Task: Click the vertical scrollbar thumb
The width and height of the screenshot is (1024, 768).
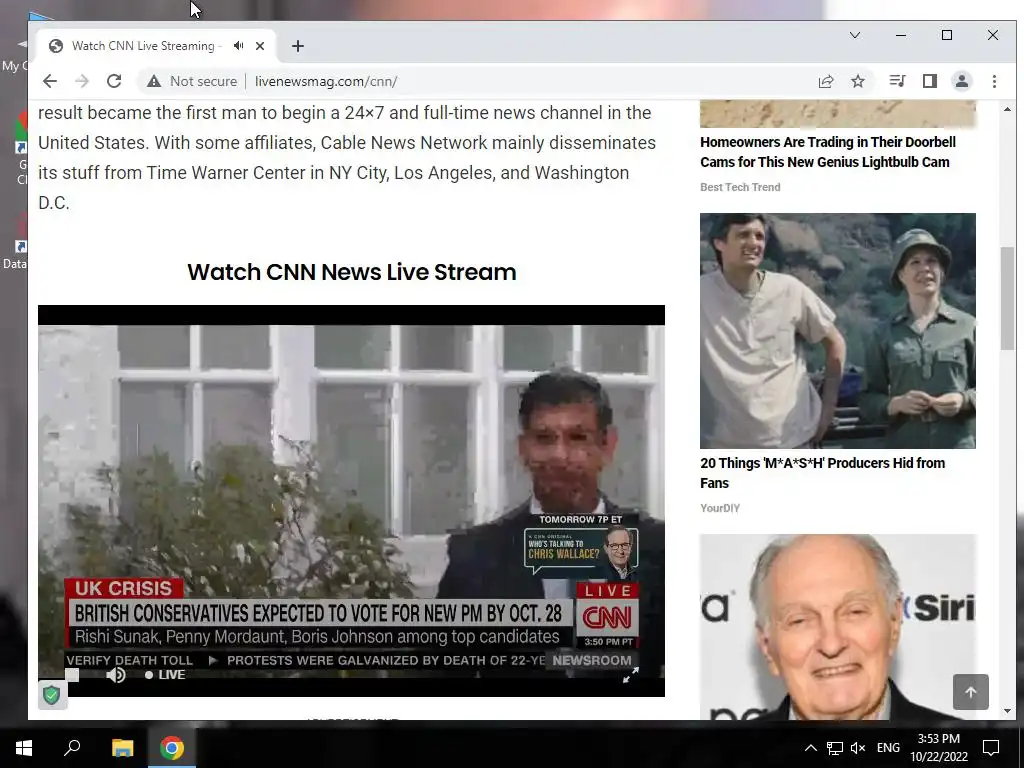Action: click(1007, 298)
